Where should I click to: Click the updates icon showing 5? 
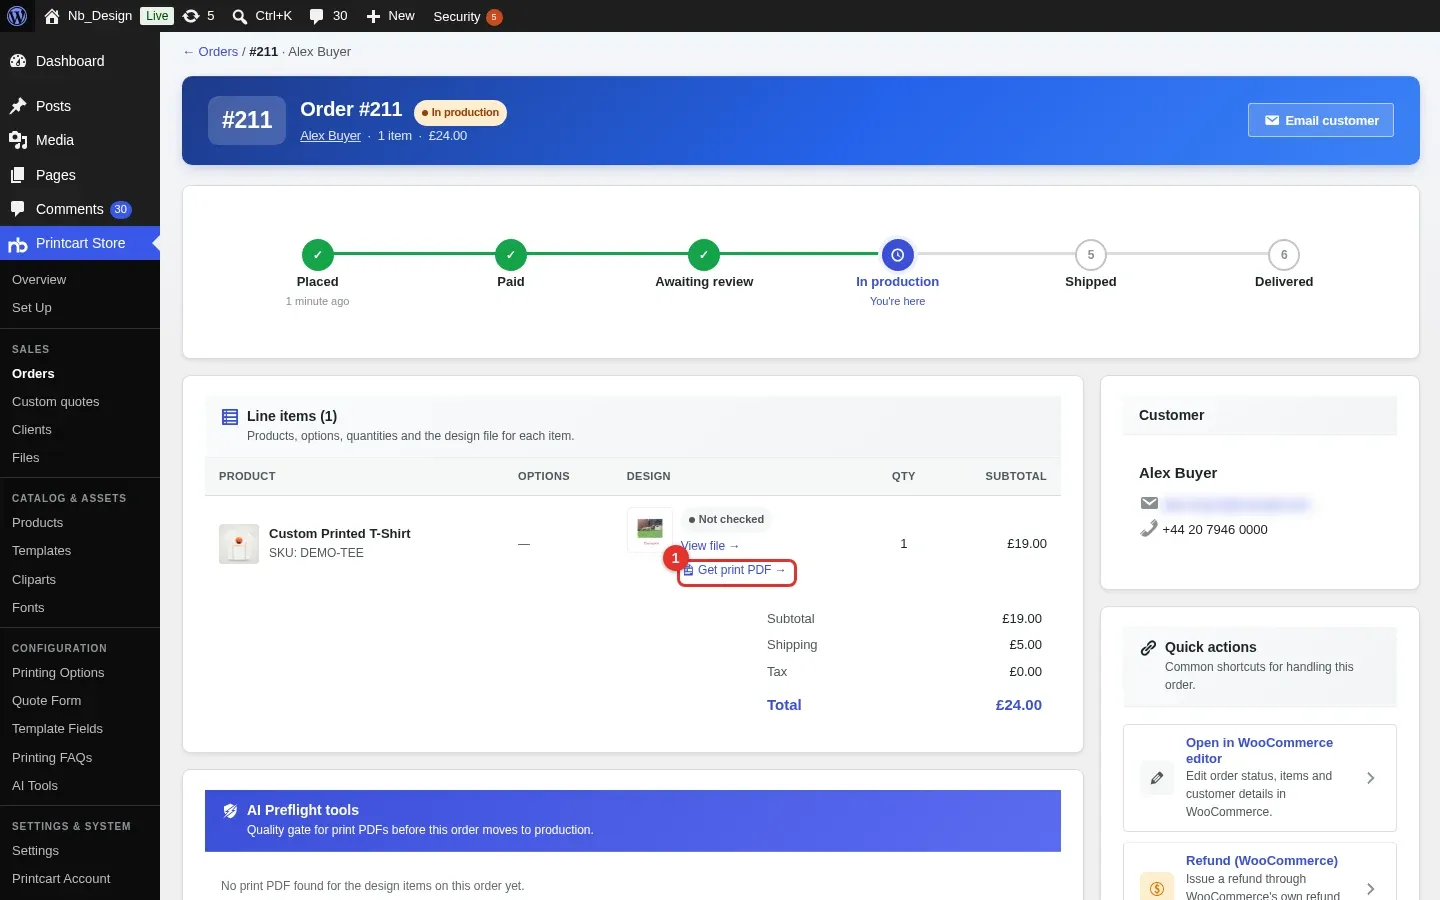click(x=191, y=16)
